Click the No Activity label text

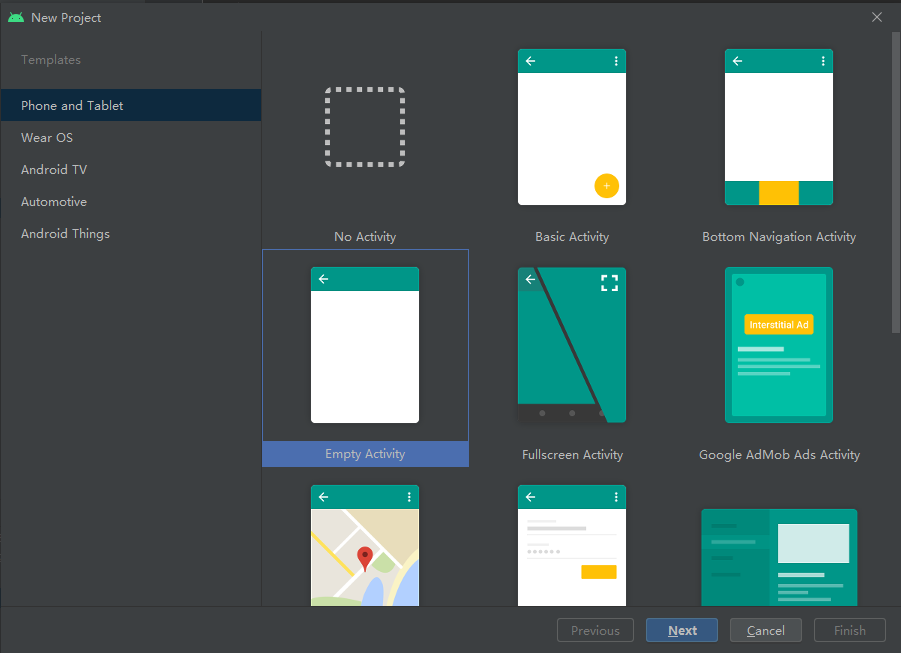pos(365,236)
